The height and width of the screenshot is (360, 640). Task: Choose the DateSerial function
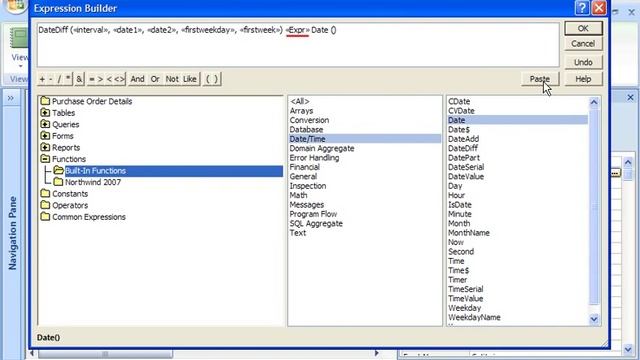pyautogui.click(x=466, y=167)
